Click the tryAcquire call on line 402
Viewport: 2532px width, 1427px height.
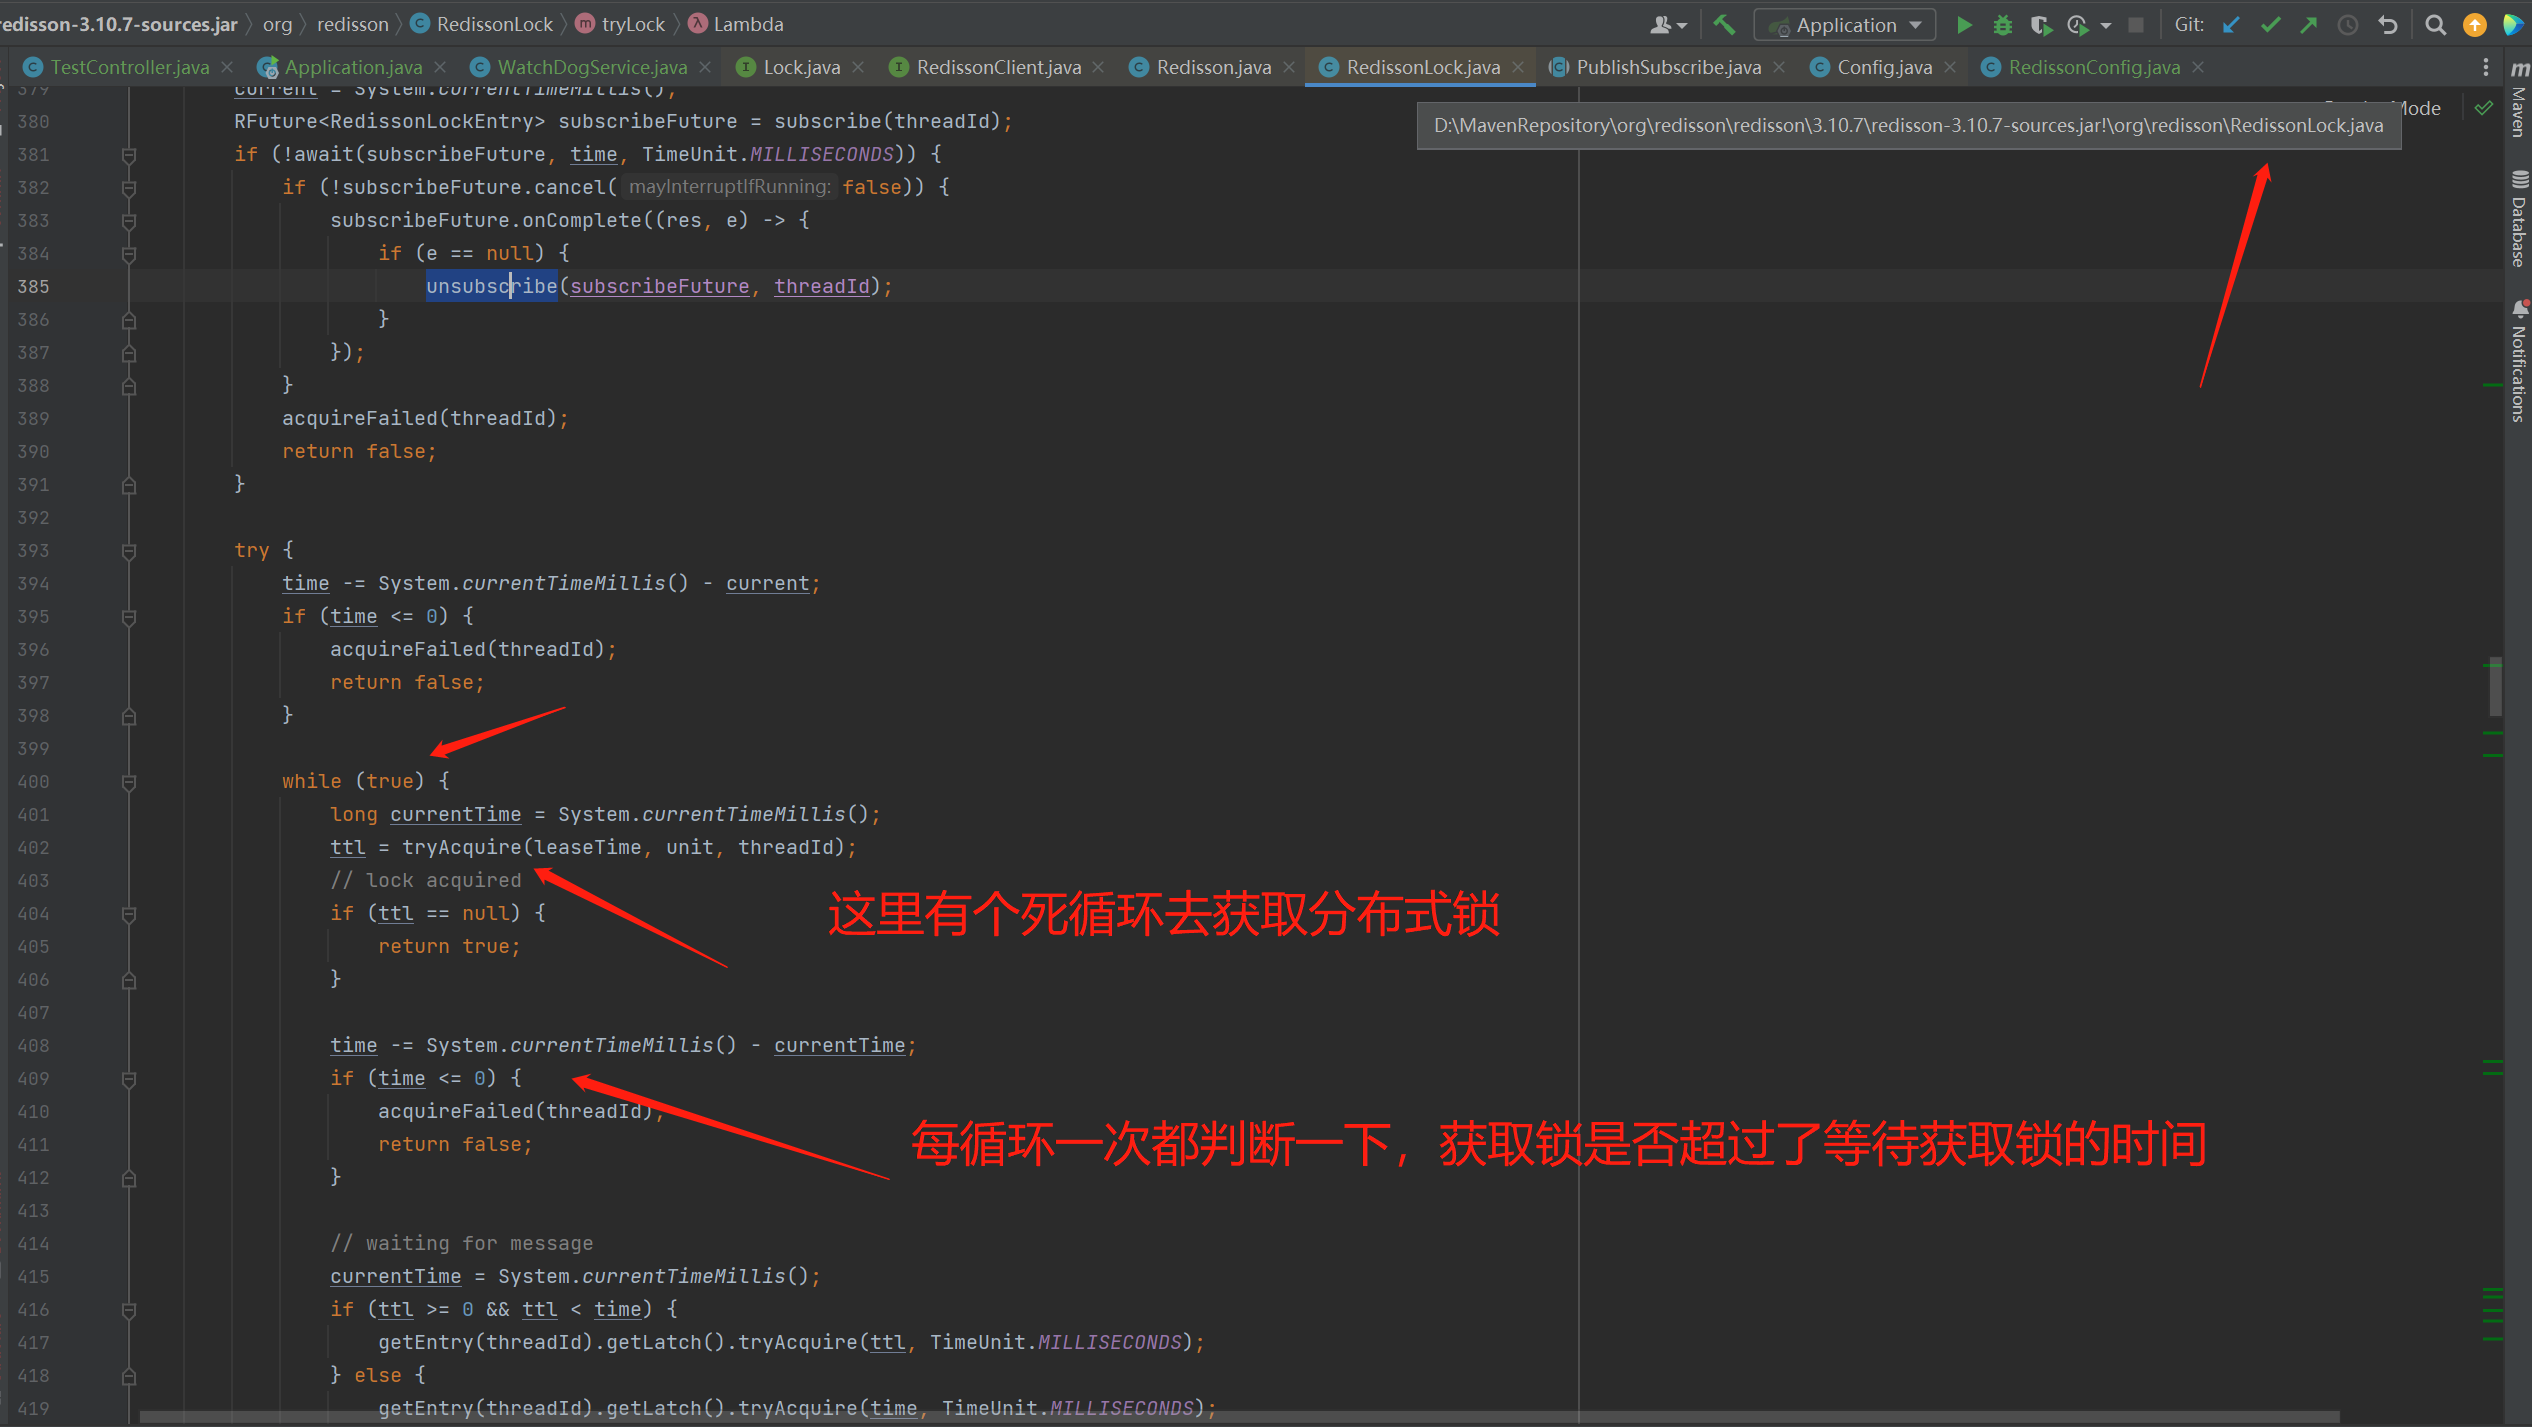[x=462, y=847]
